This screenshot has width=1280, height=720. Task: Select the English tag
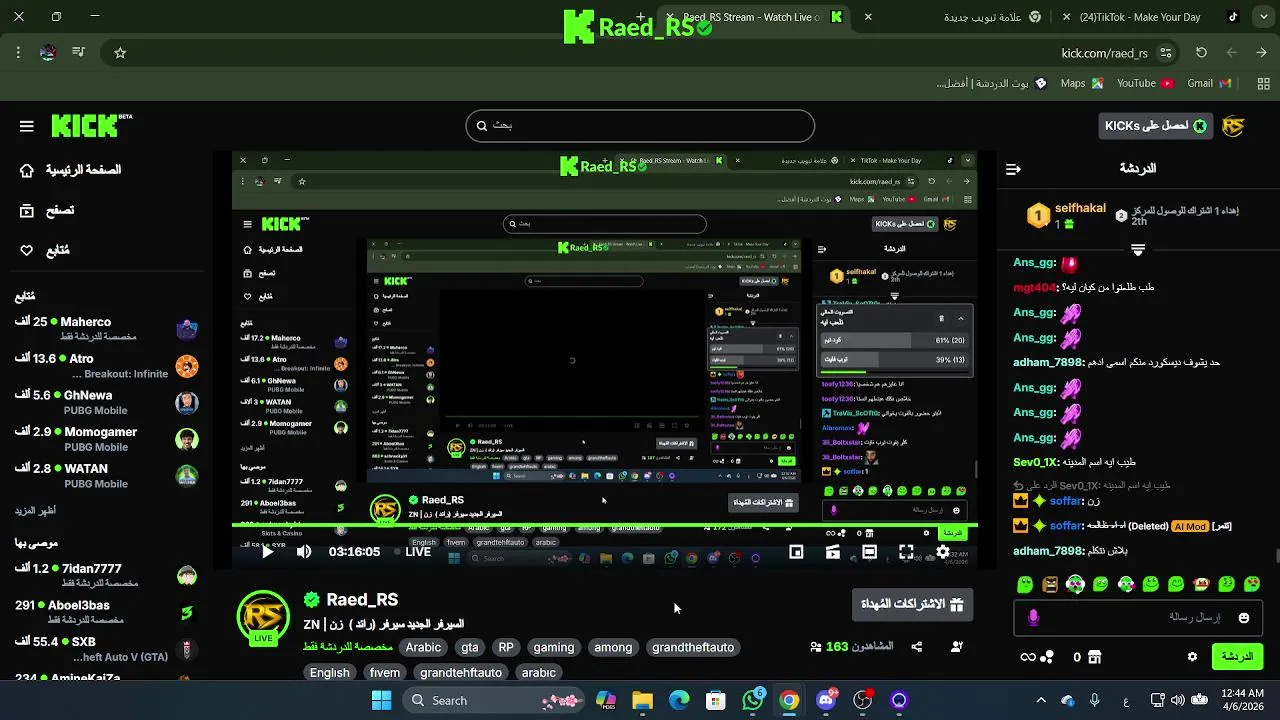click(x=329, y=673)
